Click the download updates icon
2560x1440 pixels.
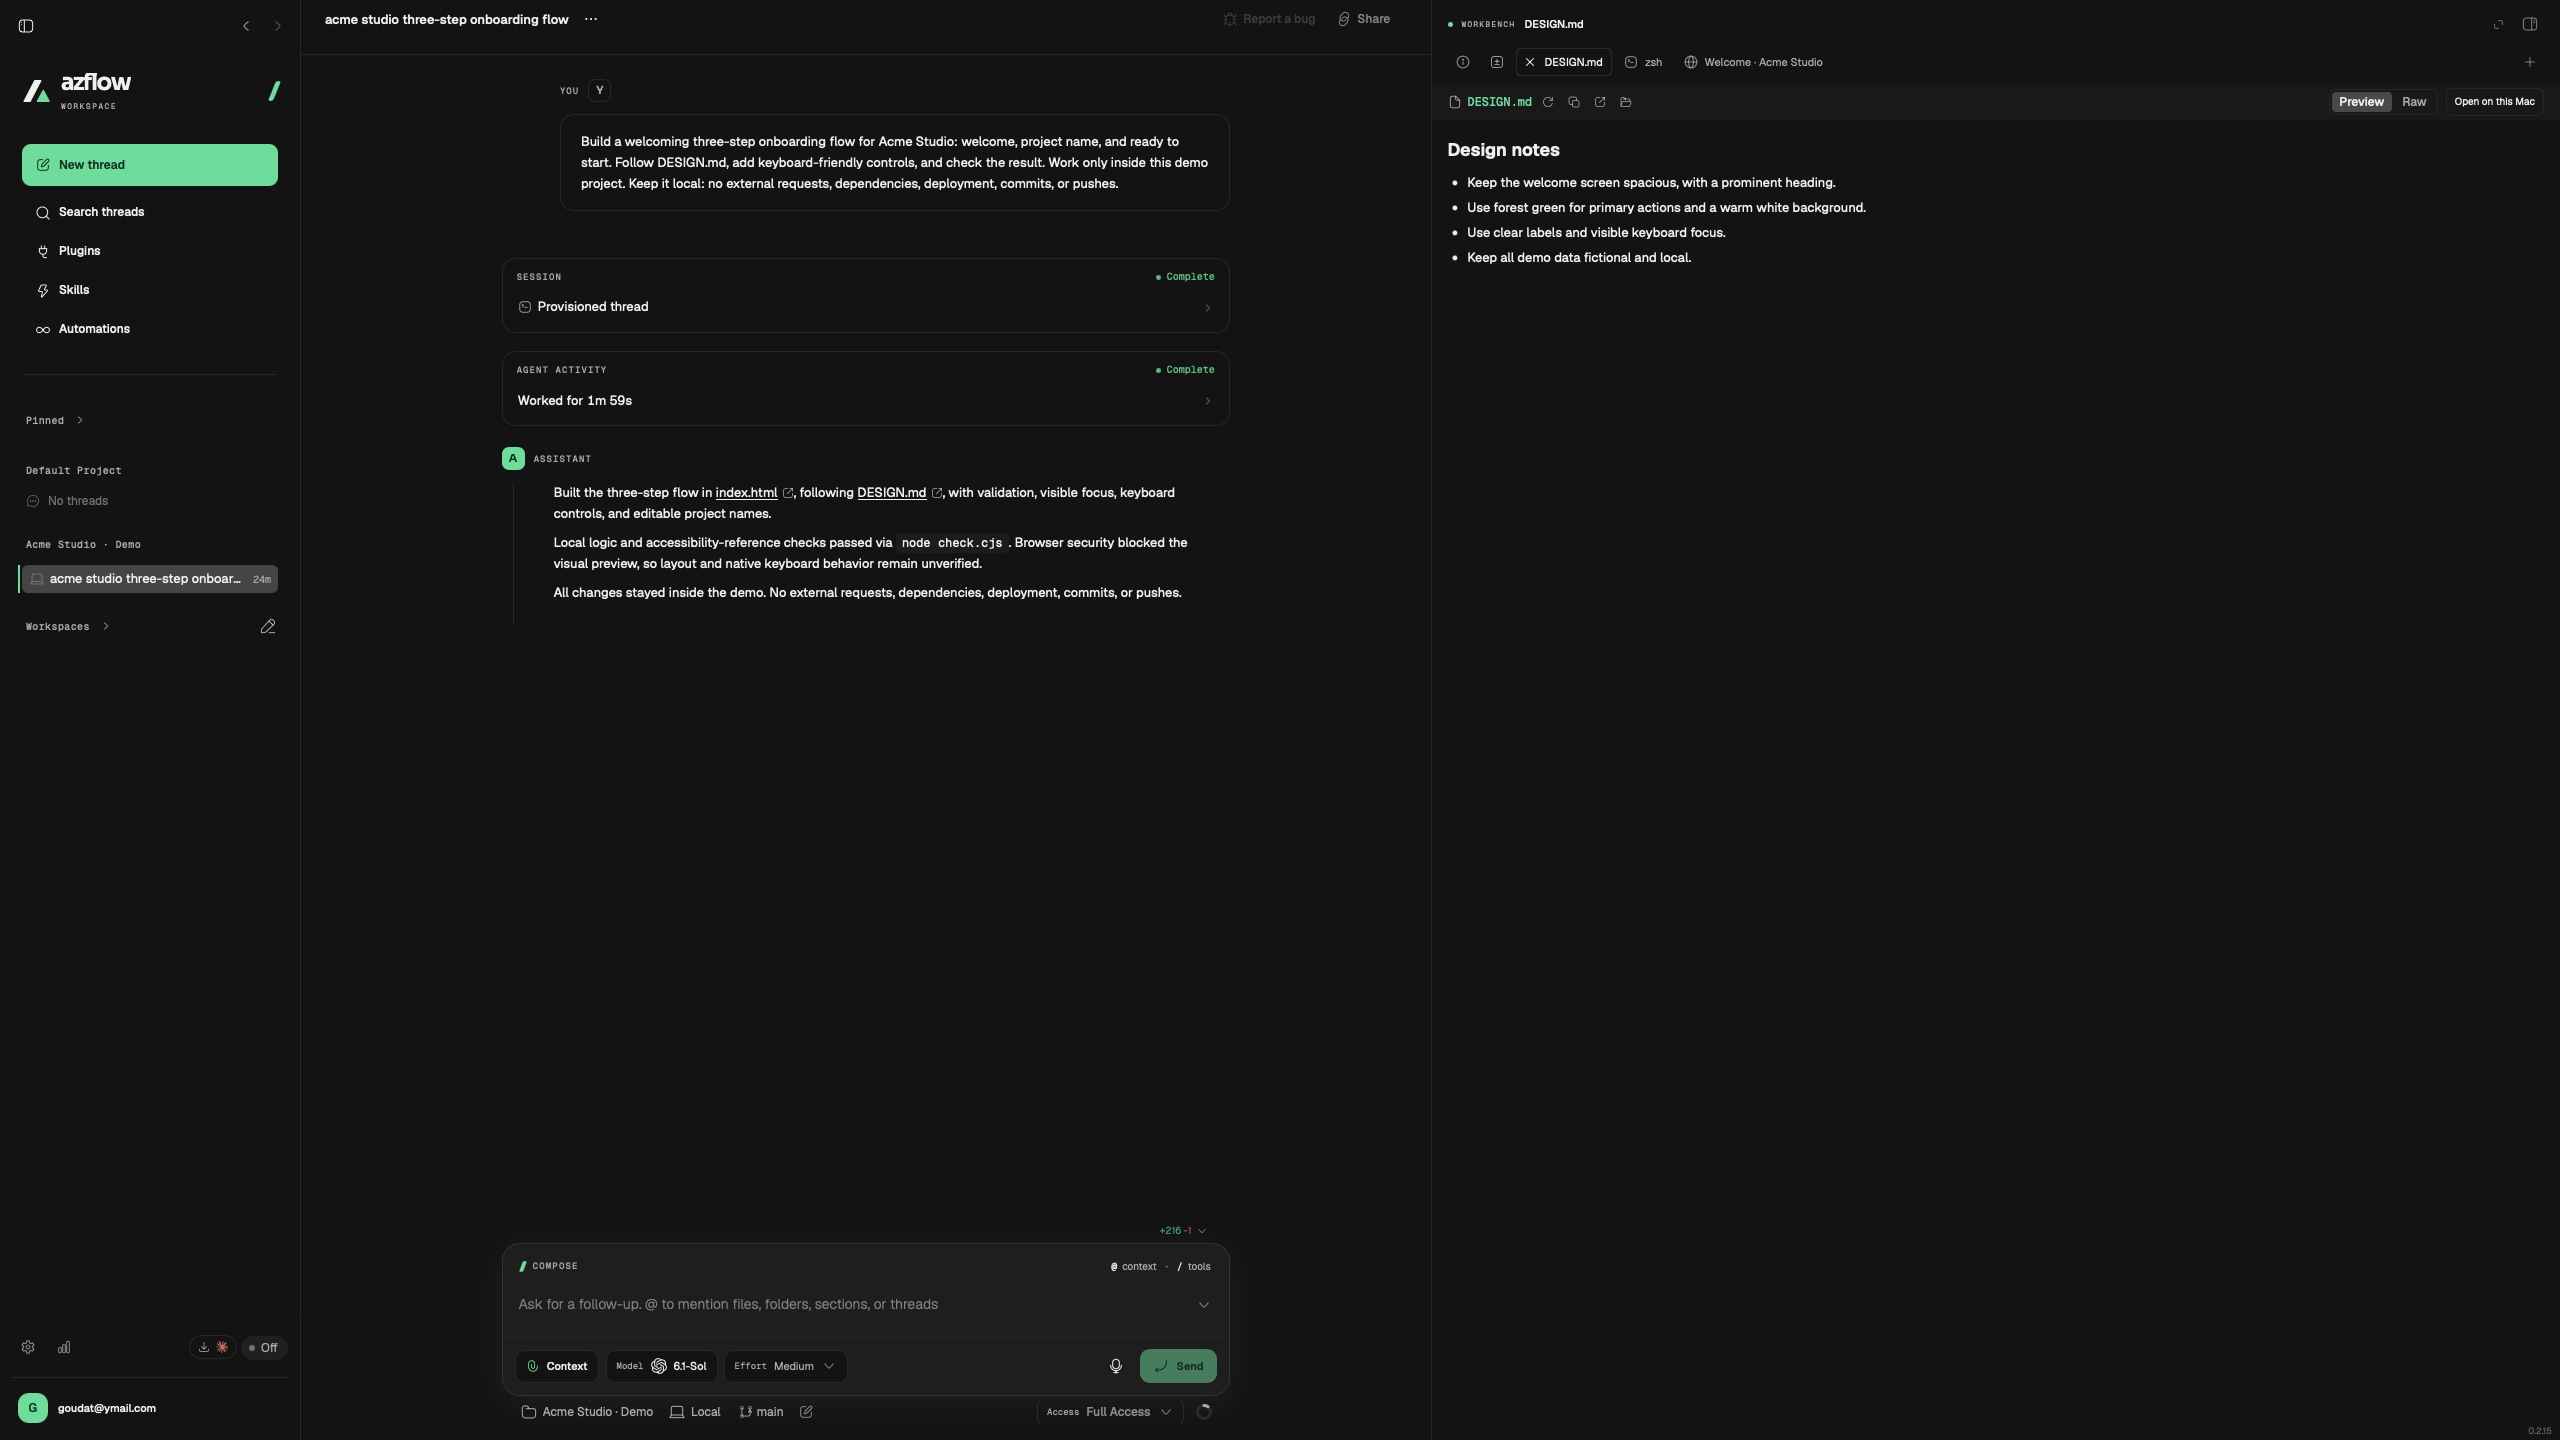[x=204, y=1347]
